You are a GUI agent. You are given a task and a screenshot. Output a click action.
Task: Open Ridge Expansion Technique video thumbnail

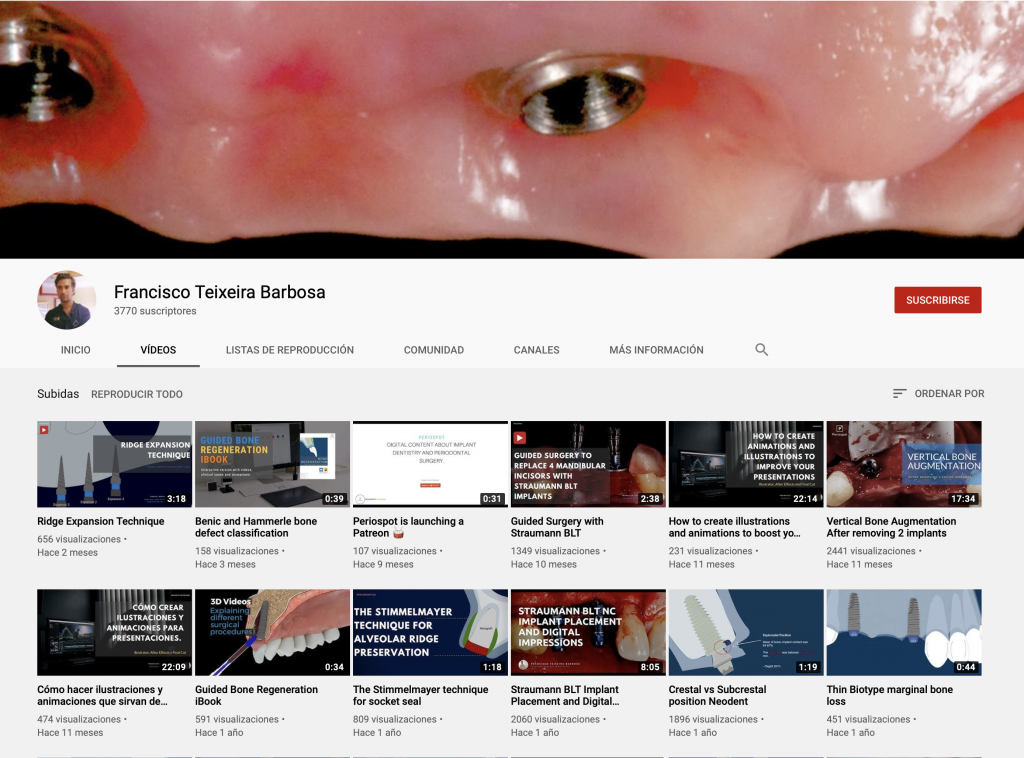click(114, 464)
